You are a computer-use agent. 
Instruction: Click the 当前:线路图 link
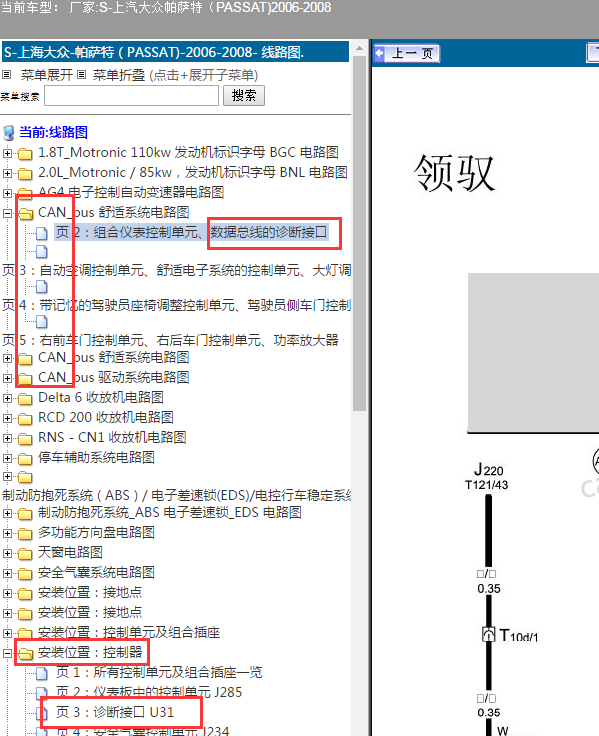tap(54, 132)
